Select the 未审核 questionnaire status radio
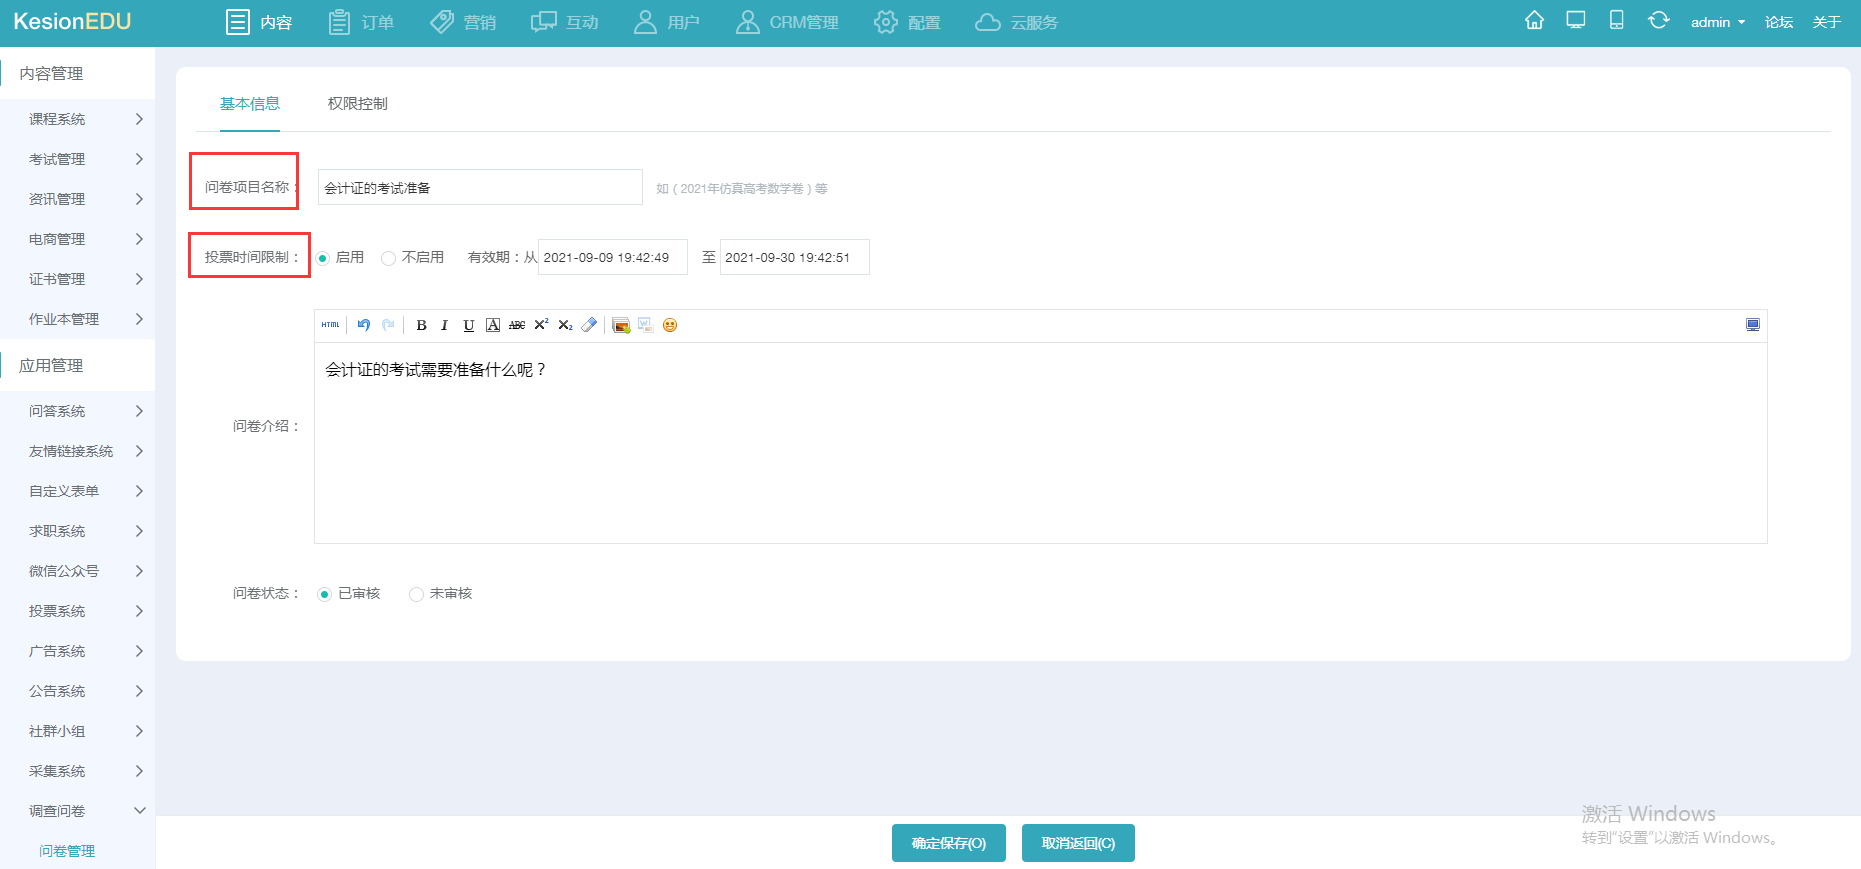1861x869 pixels. (x=417, y=594)
